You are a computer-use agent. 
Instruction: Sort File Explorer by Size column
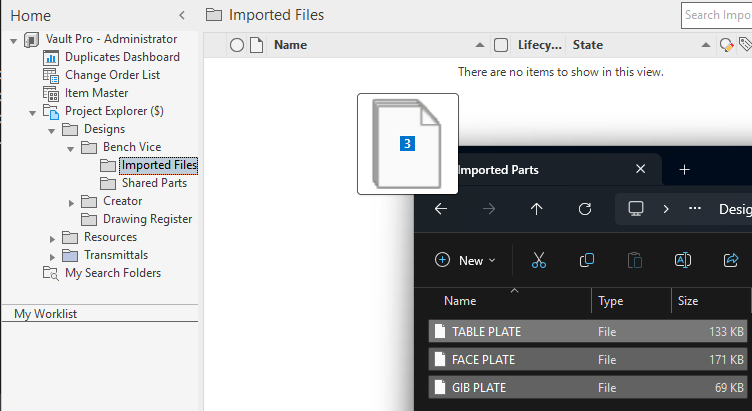click(688, 301)
